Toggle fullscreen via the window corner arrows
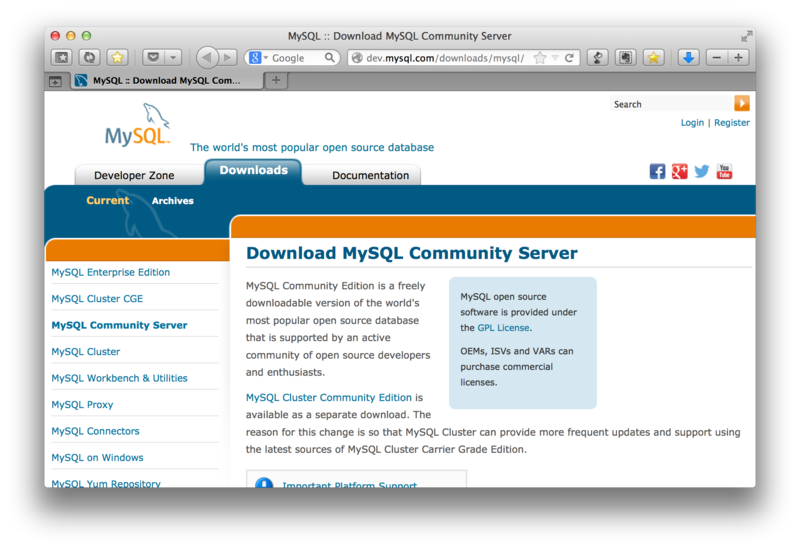The image size is (800, 549). [x=746, y=36]
